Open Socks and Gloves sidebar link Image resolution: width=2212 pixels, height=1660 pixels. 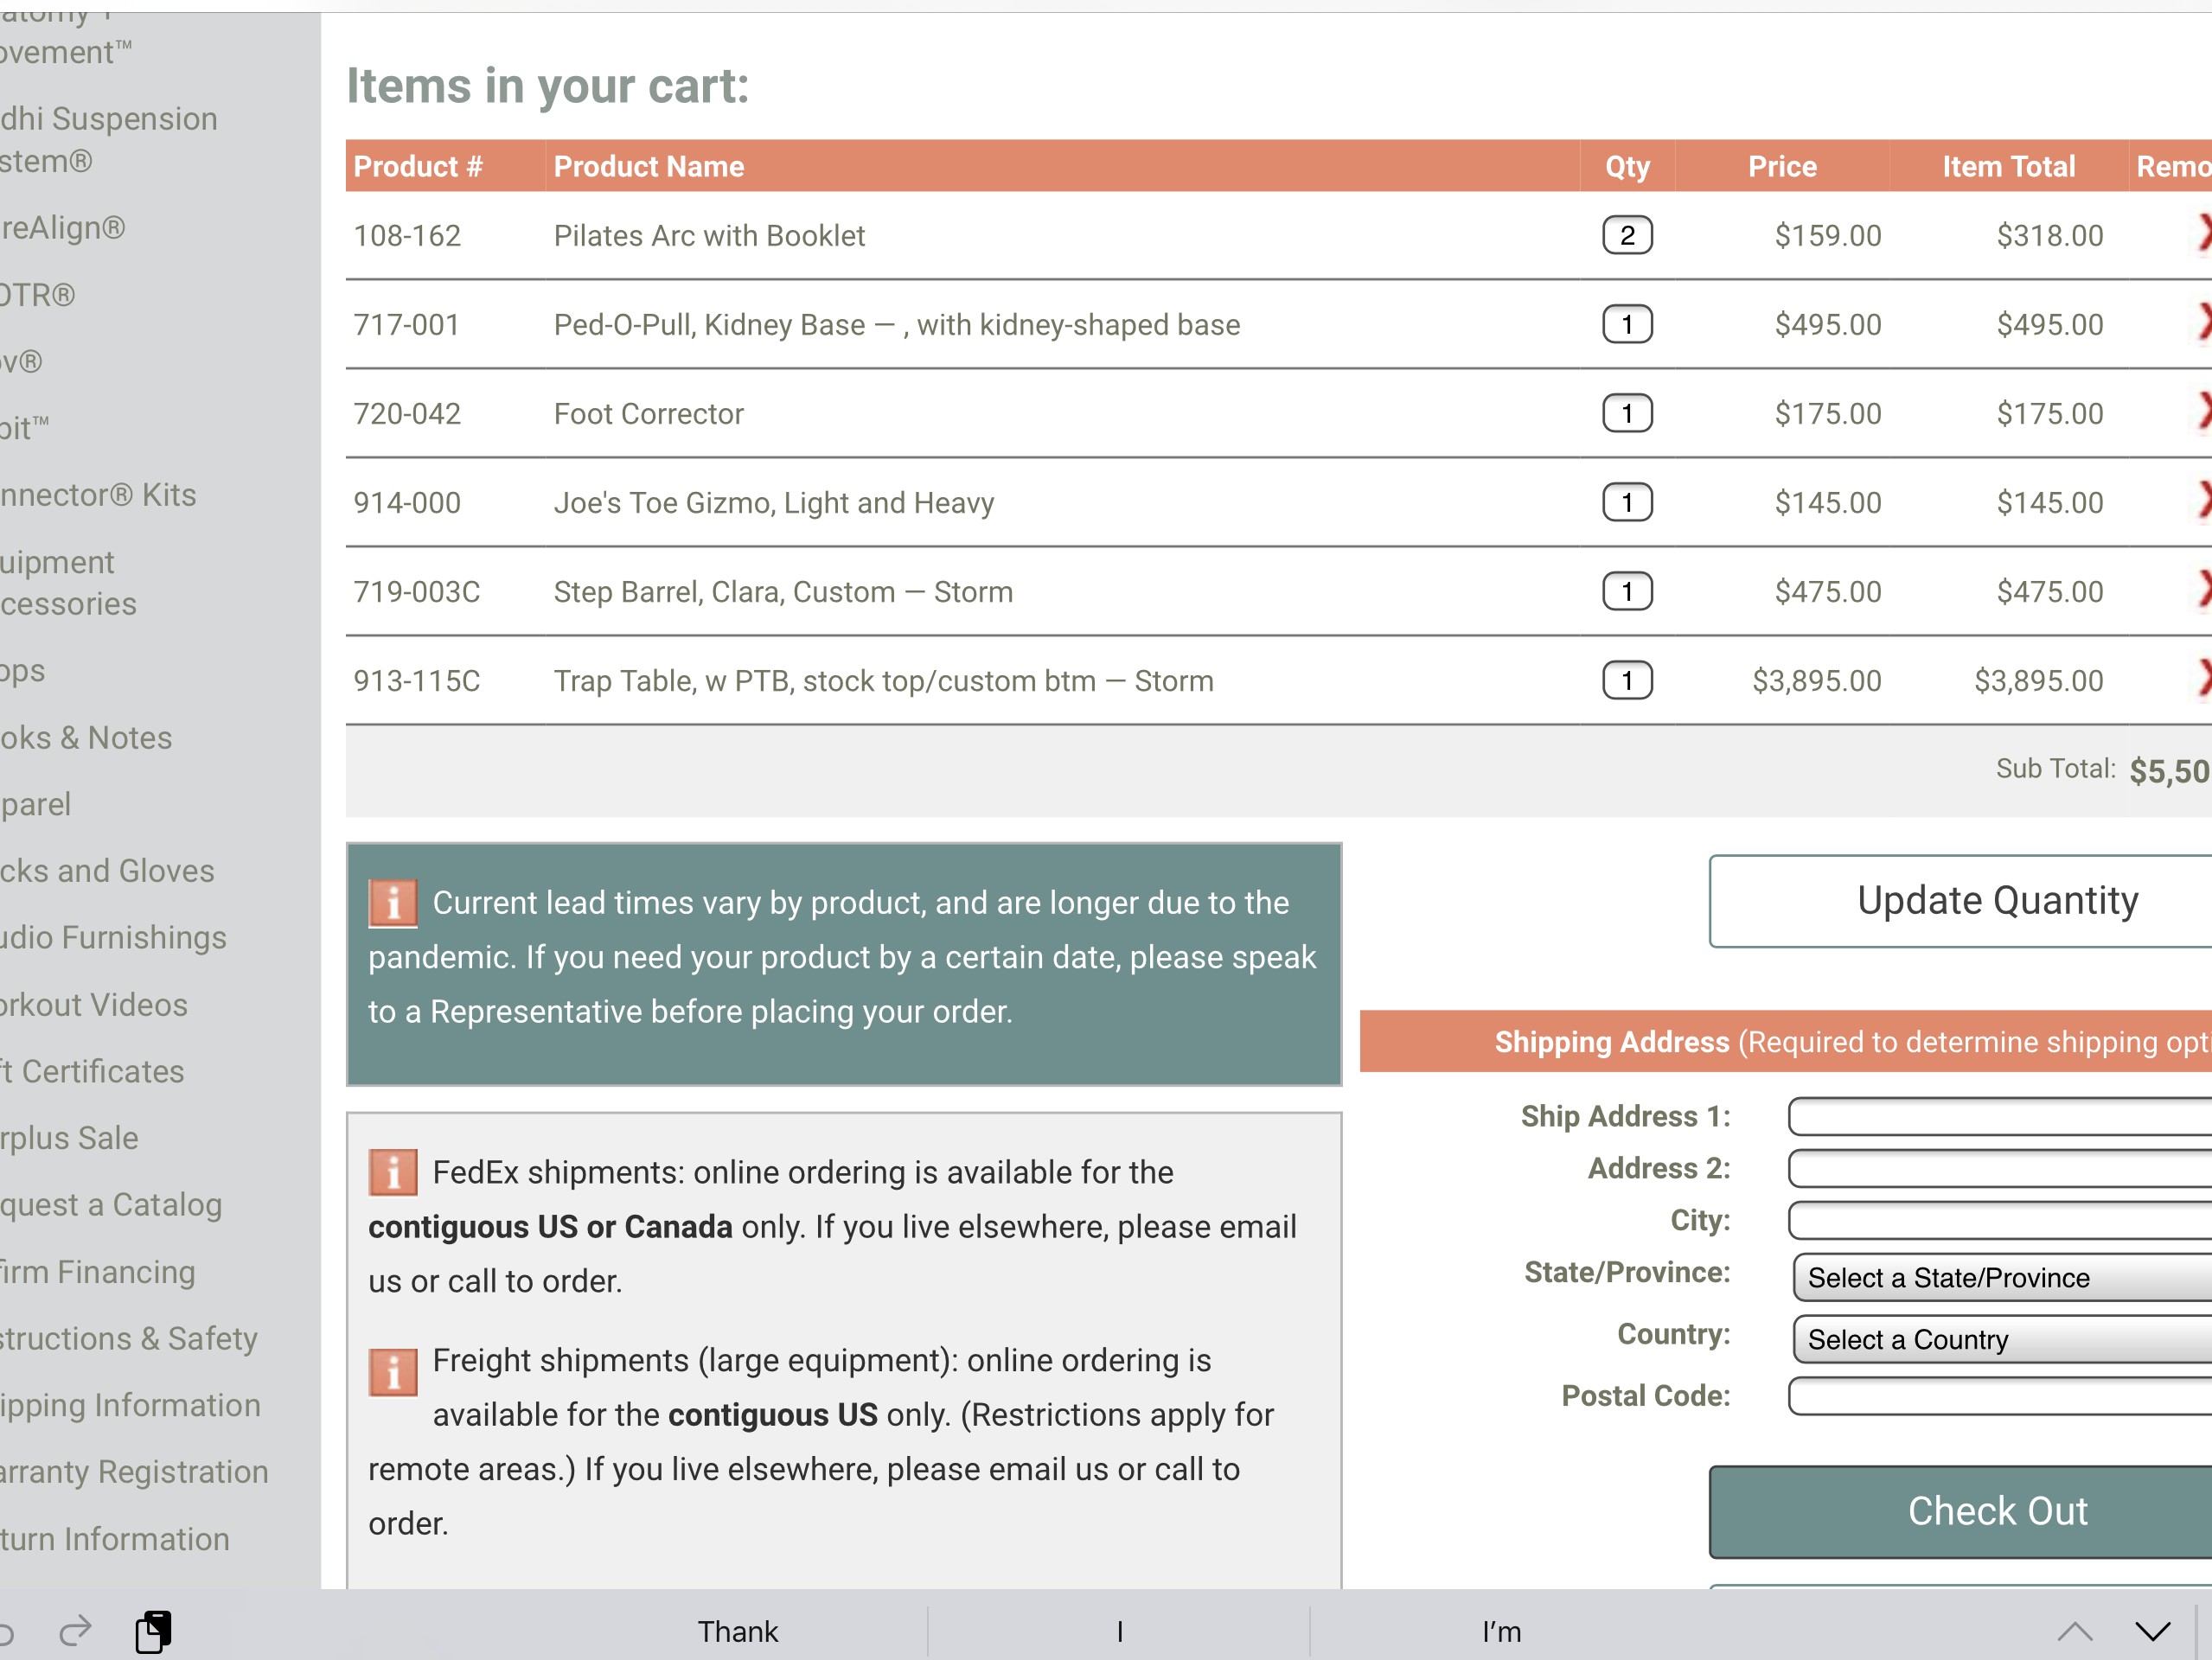[107, 871]
